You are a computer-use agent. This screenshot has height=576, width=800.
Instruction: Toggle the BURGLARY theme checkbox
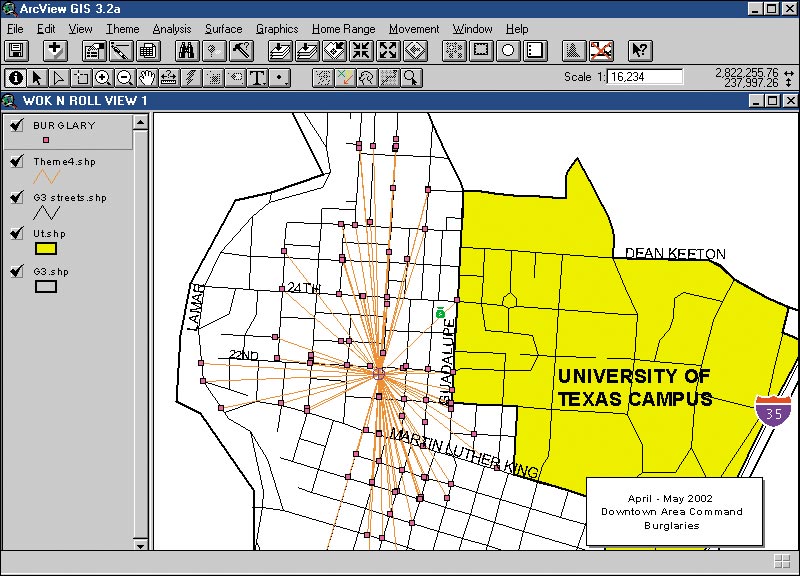(17, 125)
